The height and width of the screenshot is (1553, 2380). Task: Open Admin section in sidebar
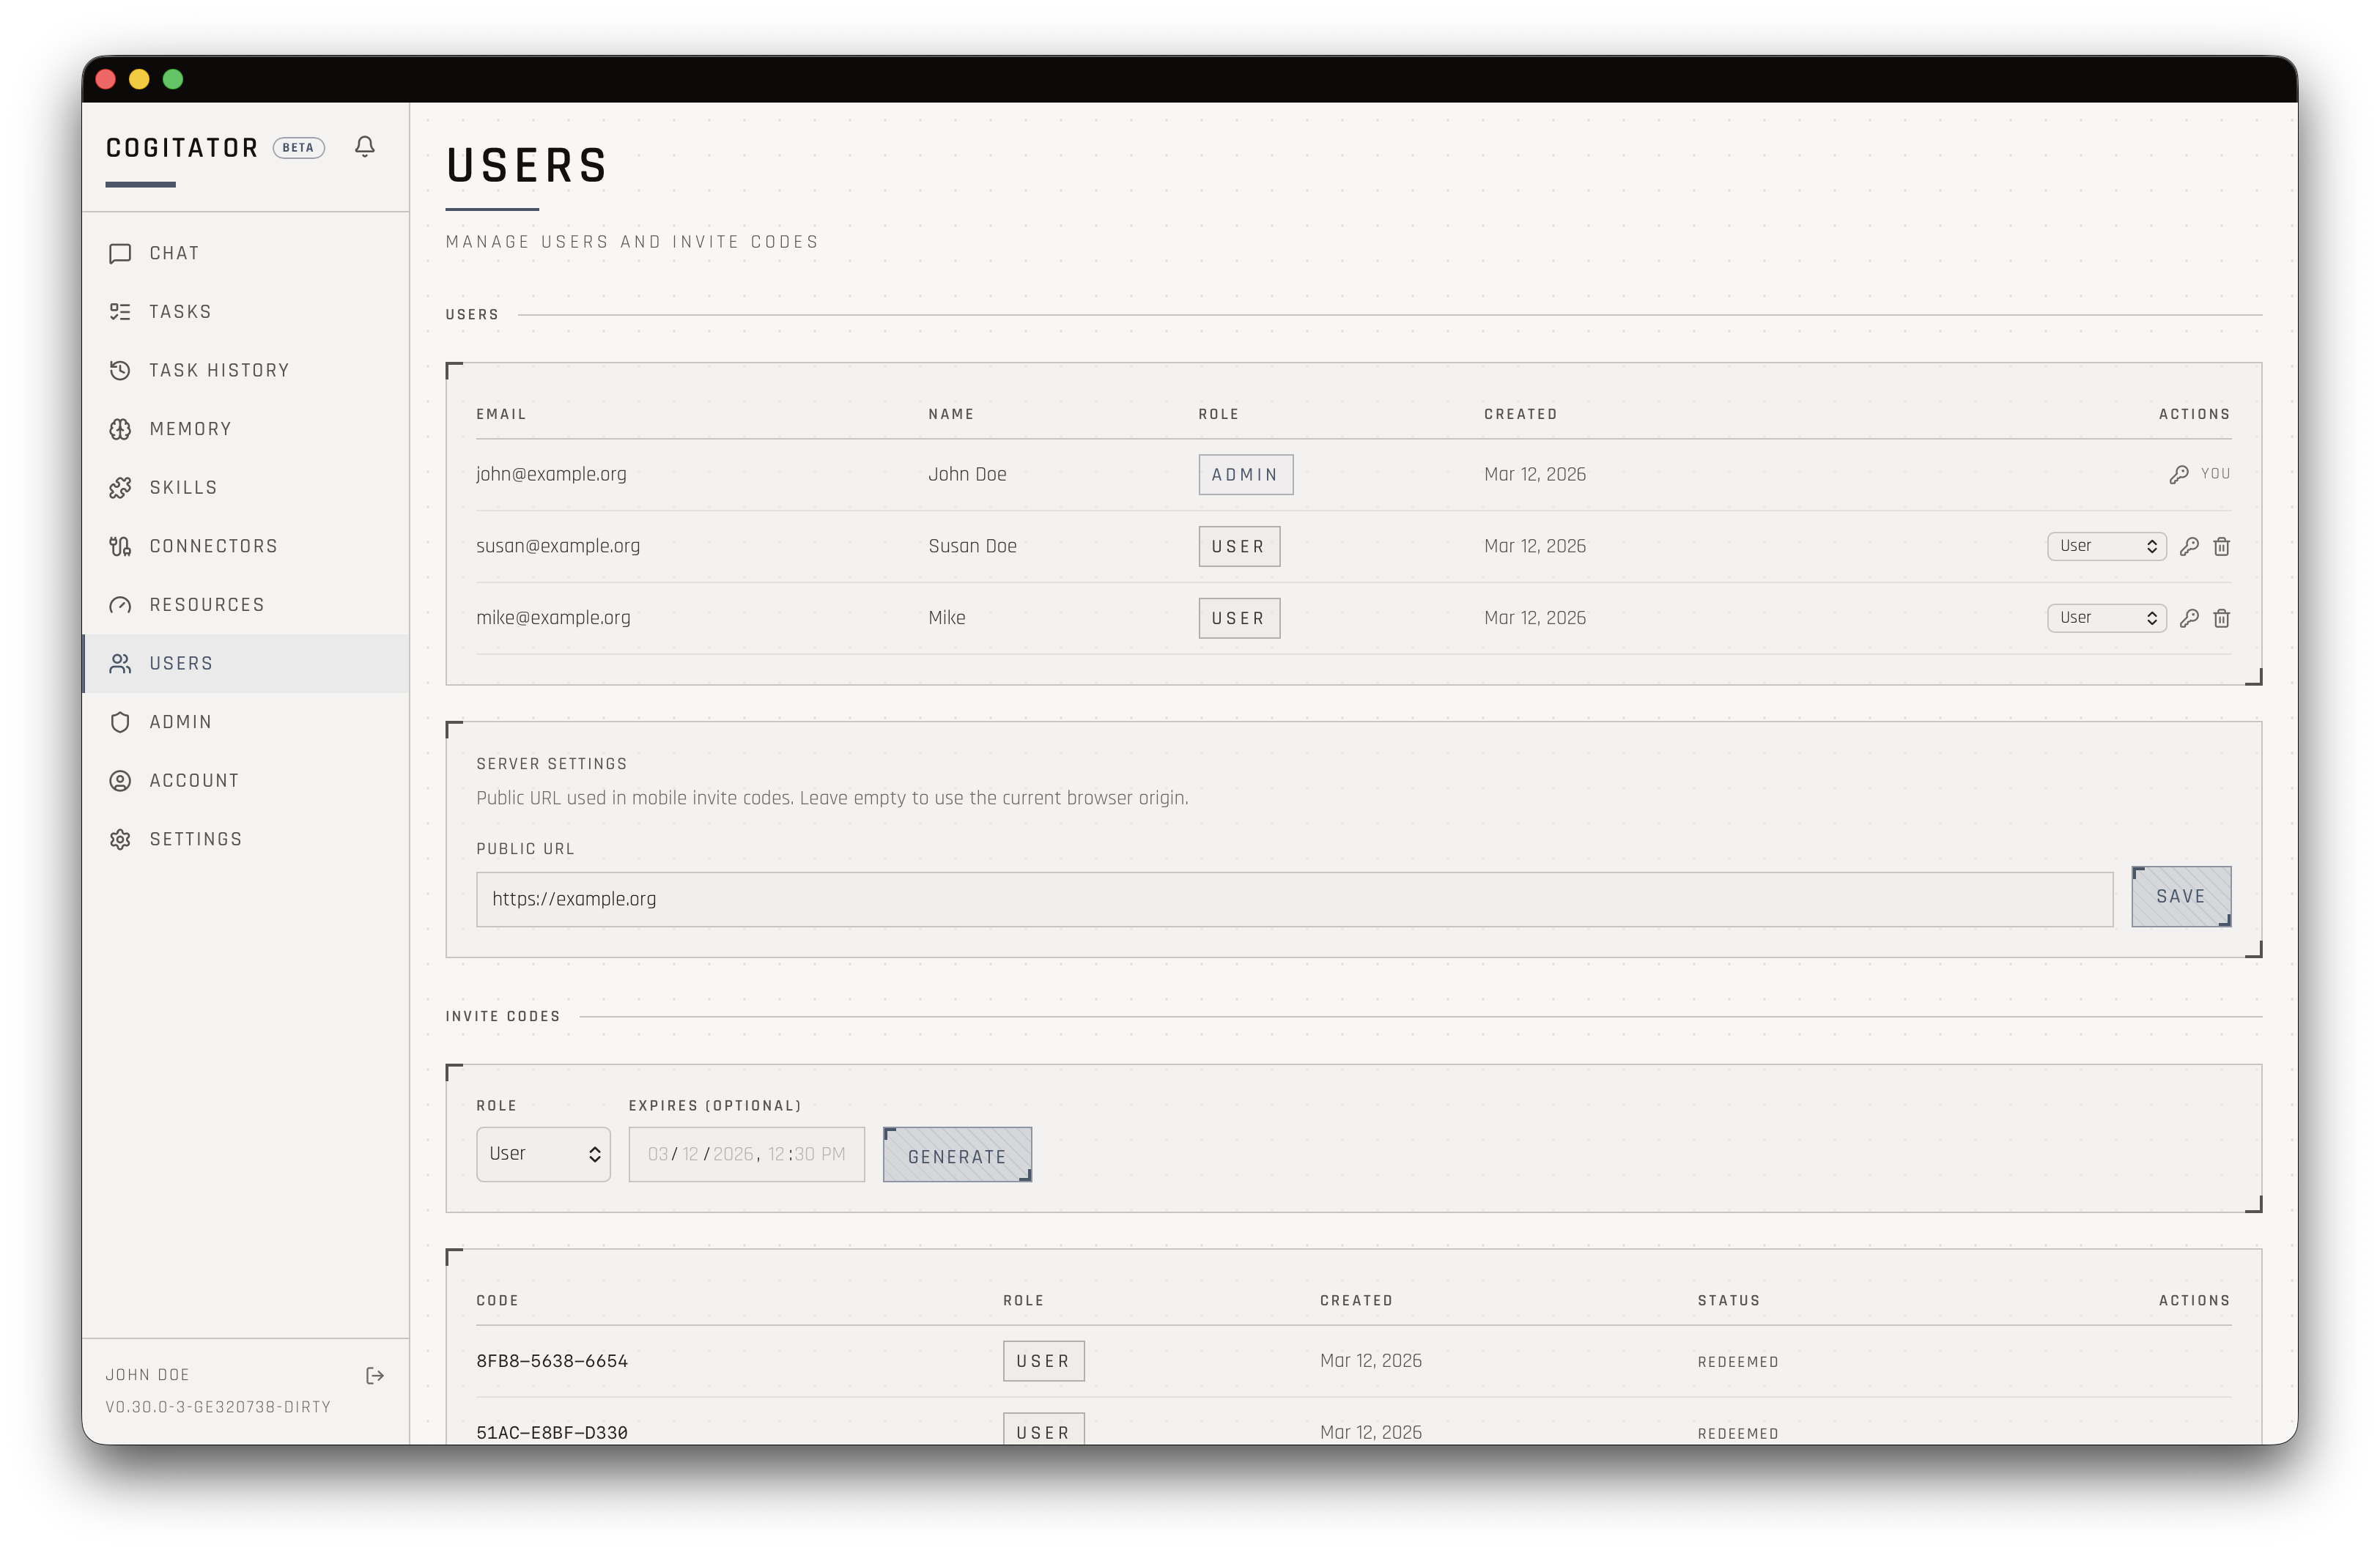[245, 722]
